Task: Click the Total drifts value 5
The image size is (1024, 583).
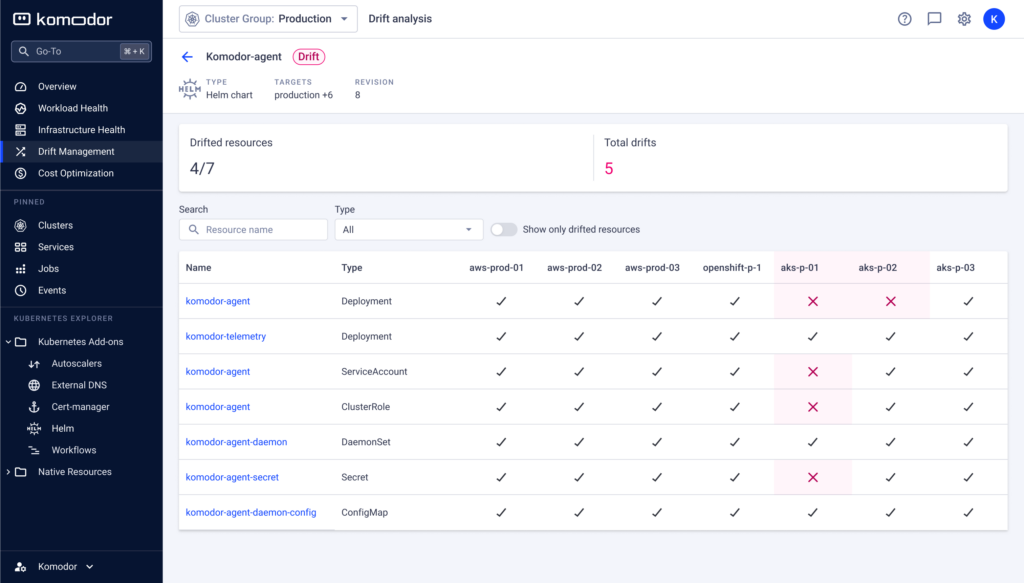Action: [609, 168]
